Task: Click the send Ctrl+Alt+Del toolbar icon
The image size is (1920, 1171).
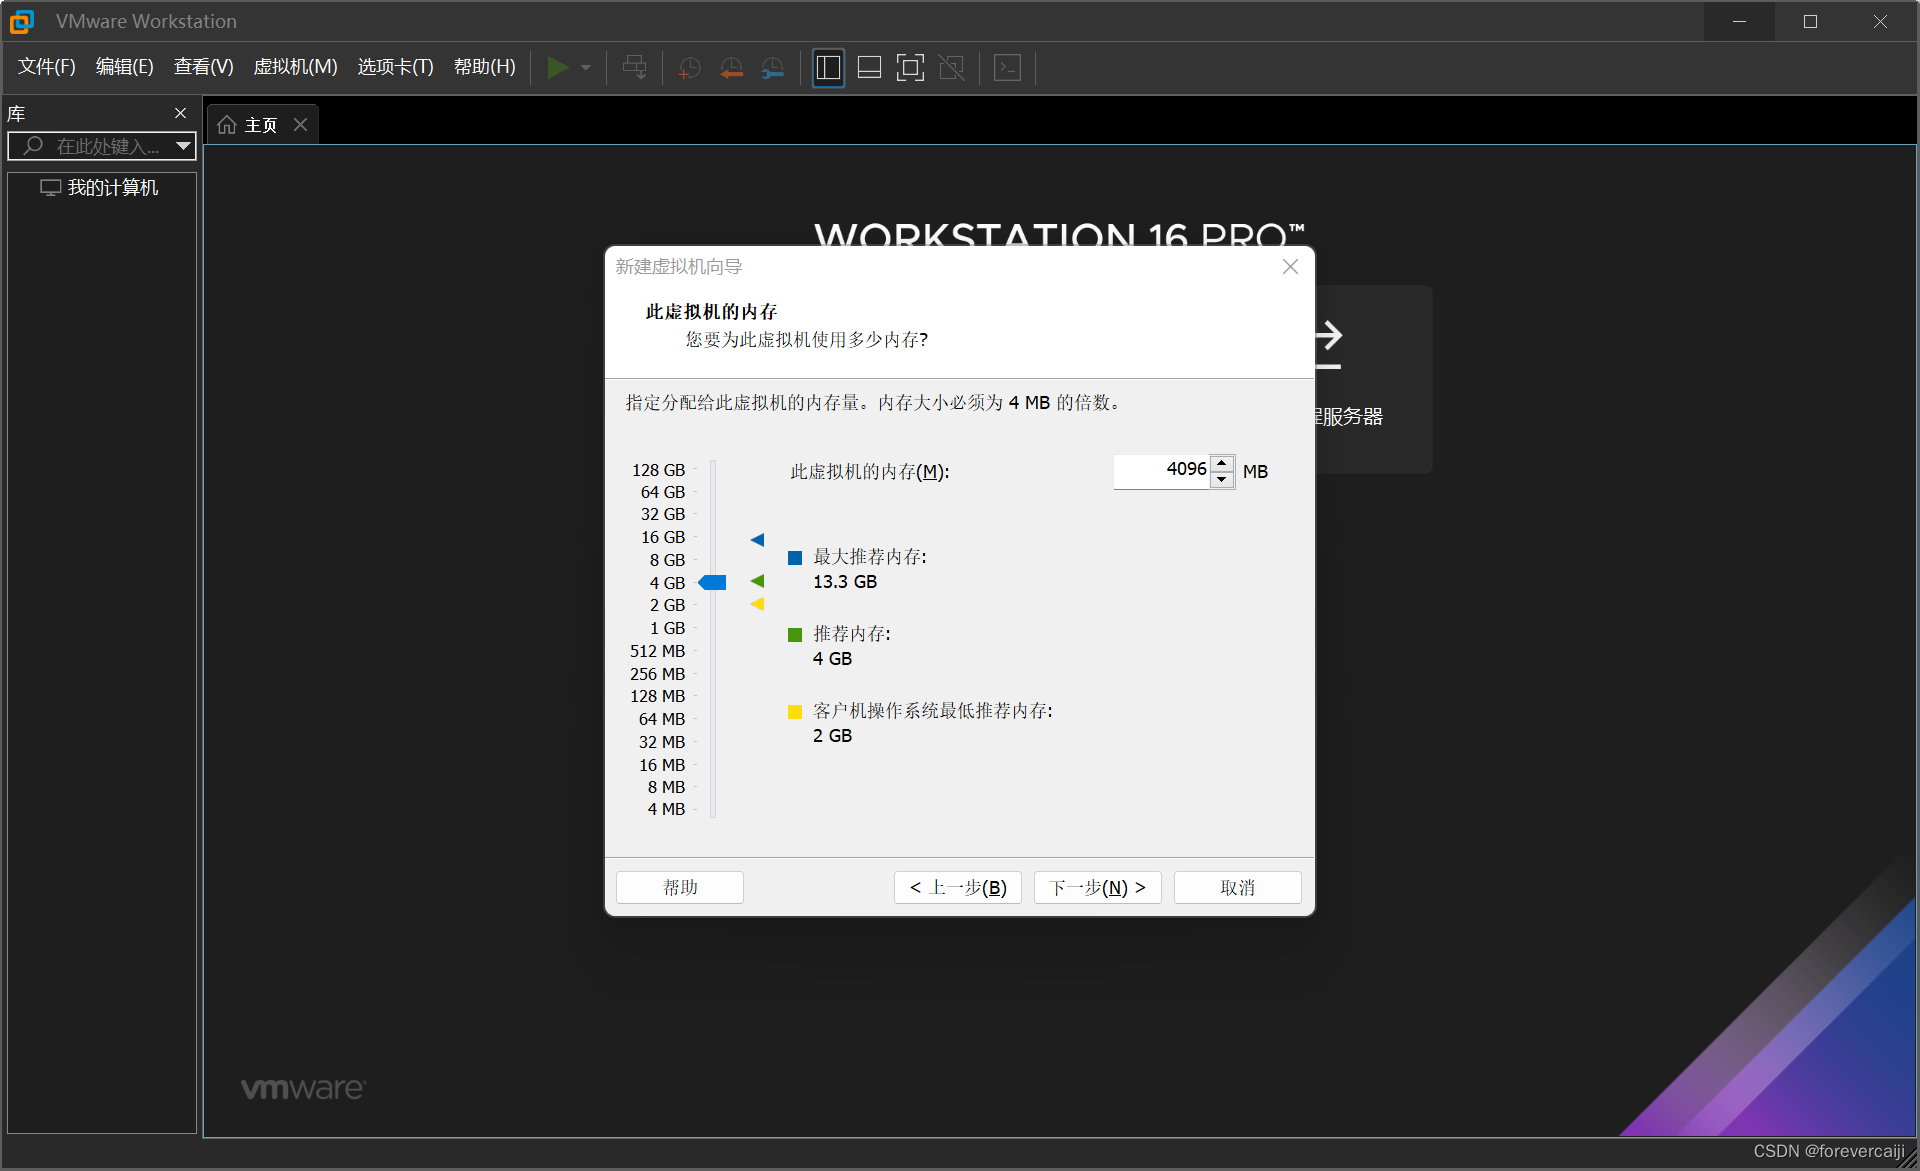Action: coord(634,67)
